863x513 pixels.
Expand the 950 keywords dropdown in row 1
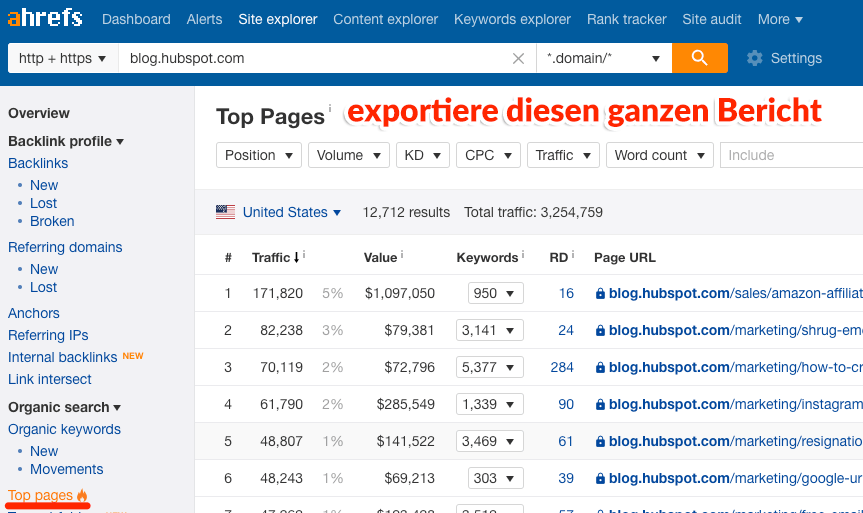click(495, 293)
